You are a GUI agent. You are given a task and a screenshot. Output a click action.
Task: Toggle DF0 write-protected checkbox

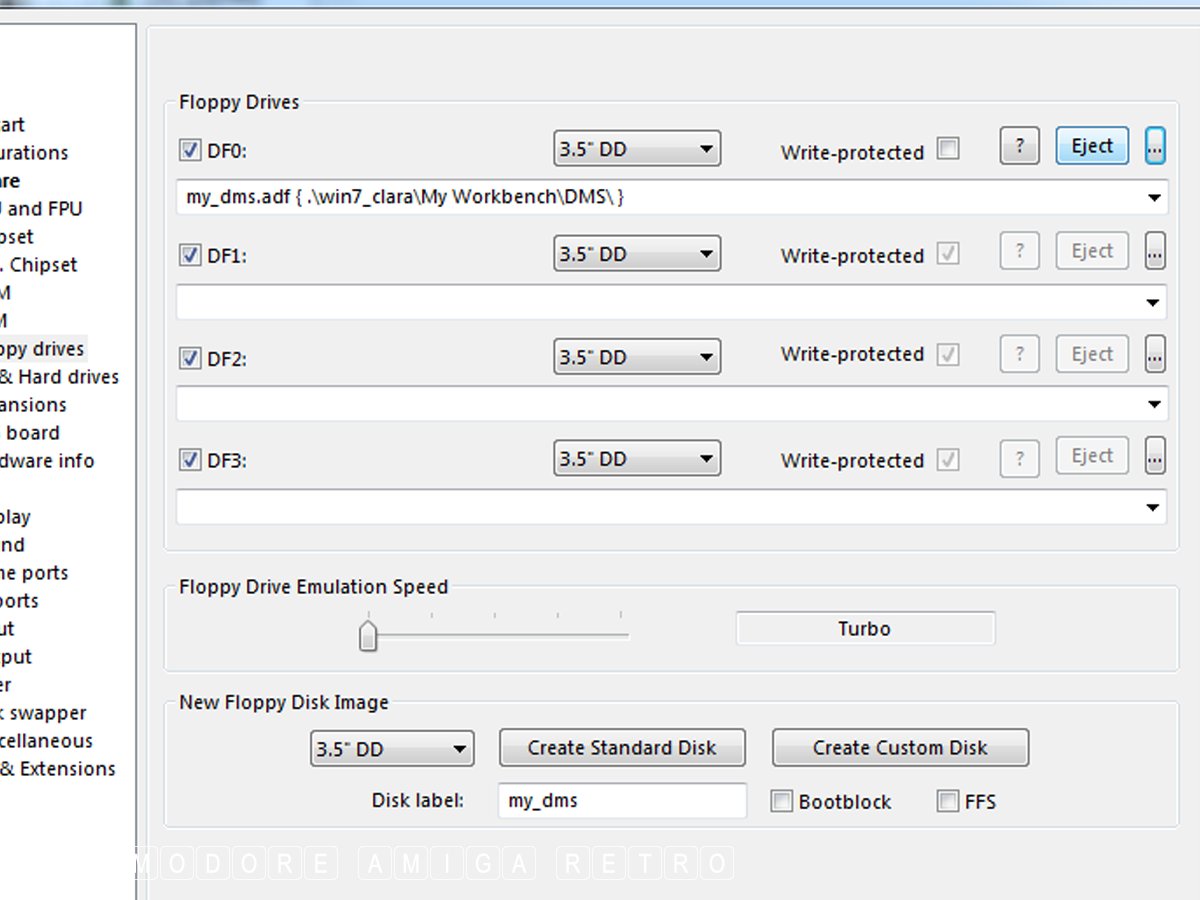point(948,150)
